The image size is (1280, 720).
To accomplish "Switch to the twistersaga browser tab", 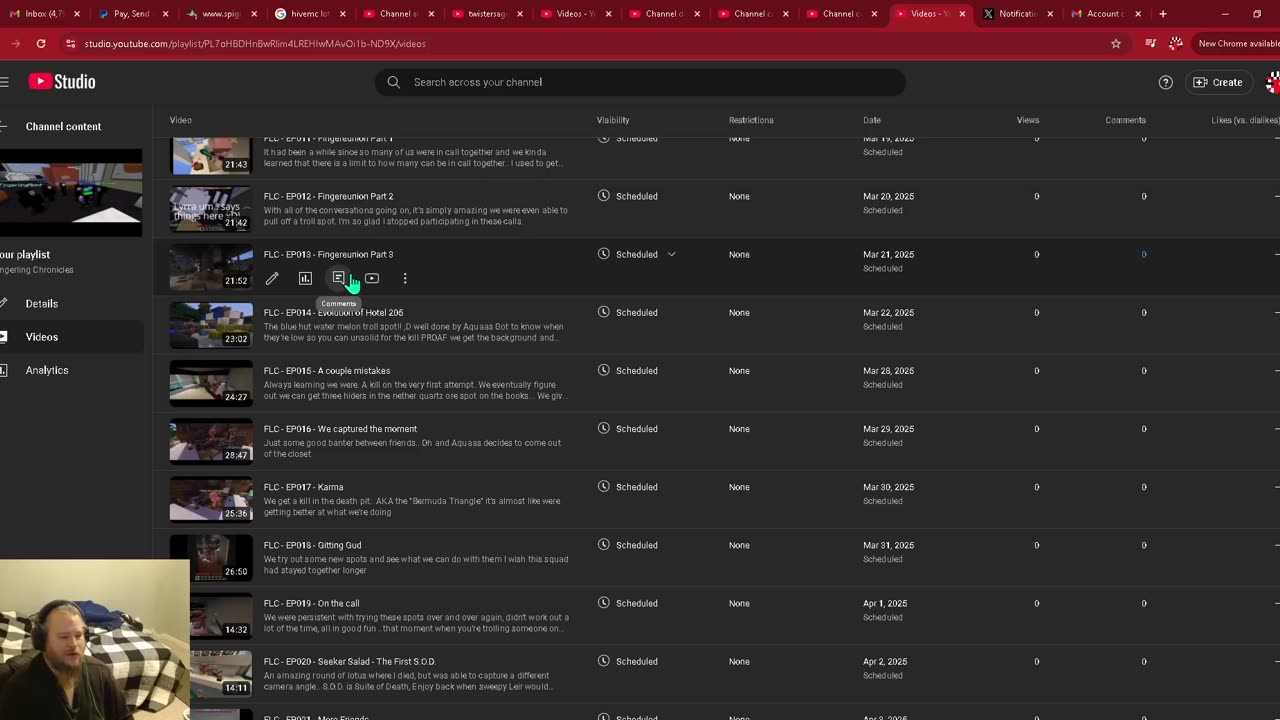I will point(485,14).
